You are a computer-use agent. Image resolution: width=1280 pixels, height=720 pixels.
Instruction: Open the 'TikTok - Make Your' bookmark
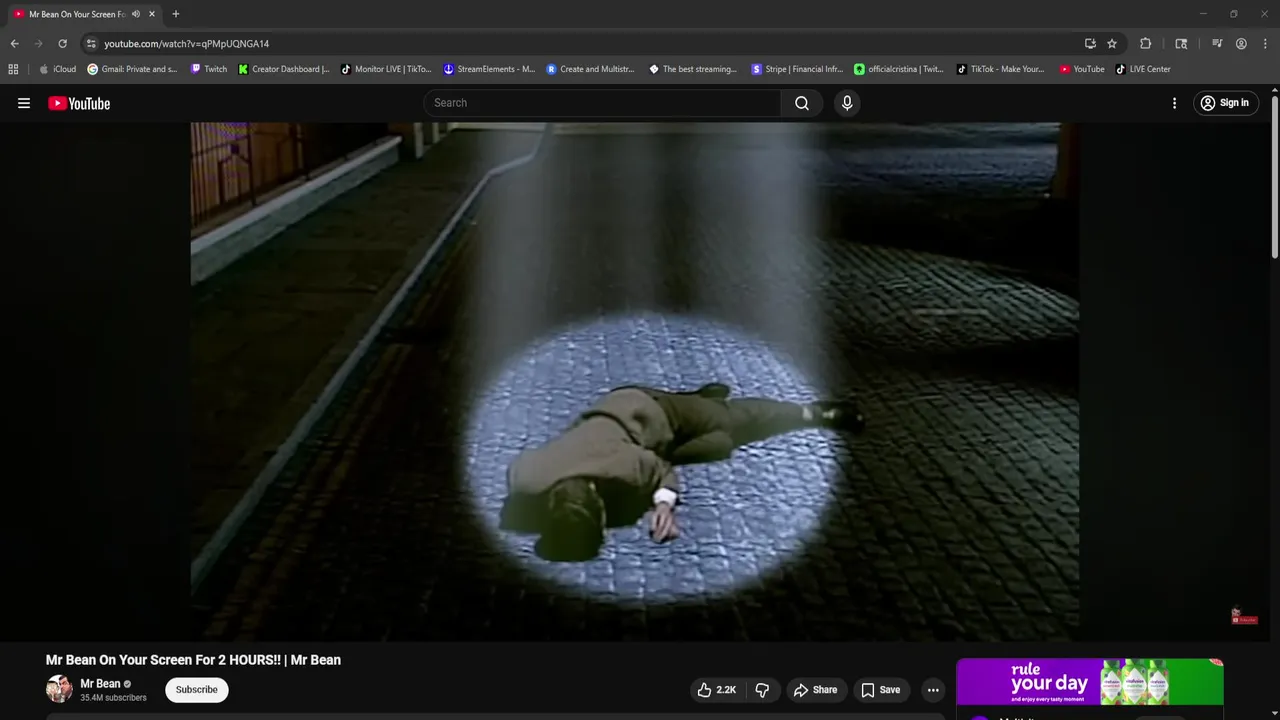pos(1001,69)
